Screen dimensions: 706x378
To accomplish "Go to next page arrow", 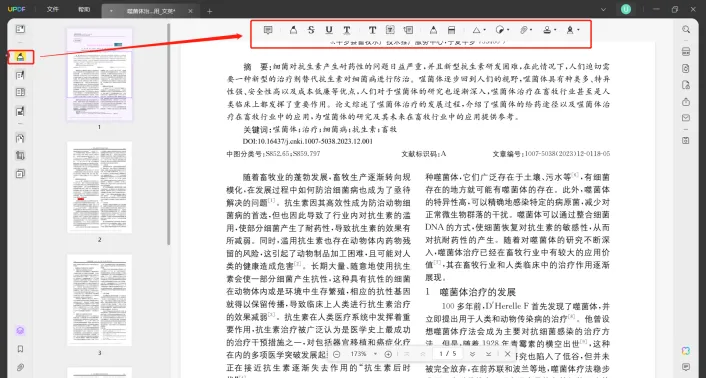I will pos(472,354).
